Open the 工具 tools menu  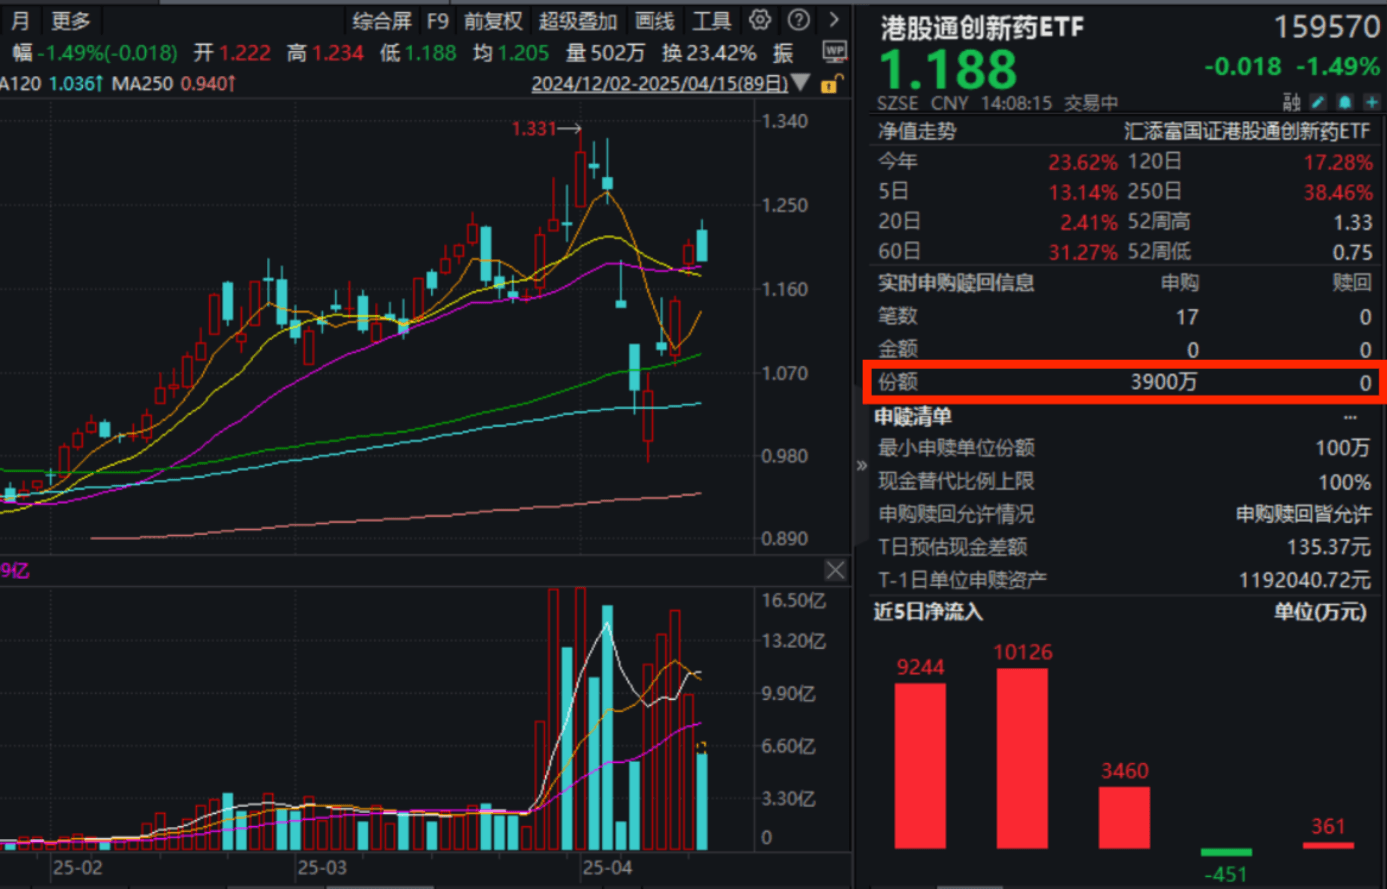click(x=712, y=19)
